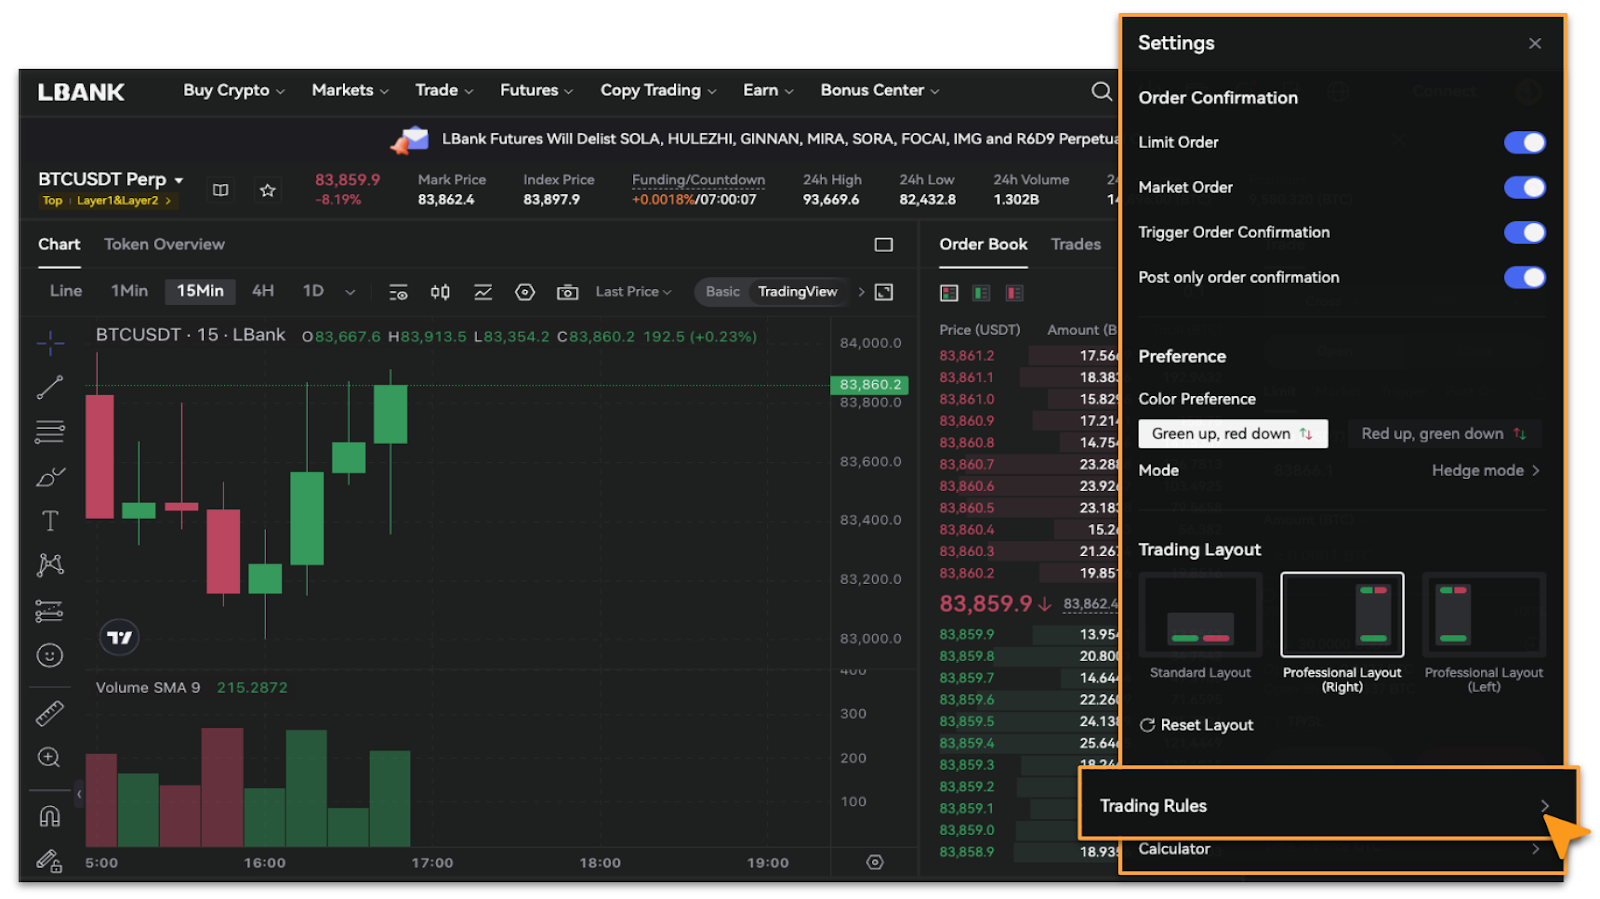Click Reset Layout
The height and width of the screenshot is (899, 1600).
(x=1196, y=726)
